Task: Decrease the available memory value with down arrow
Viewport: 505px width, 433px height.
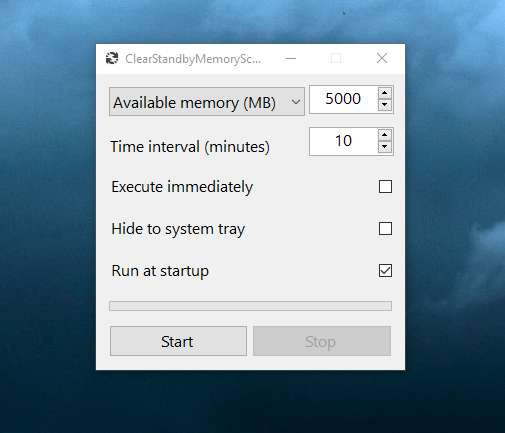Action: point(385,105)
